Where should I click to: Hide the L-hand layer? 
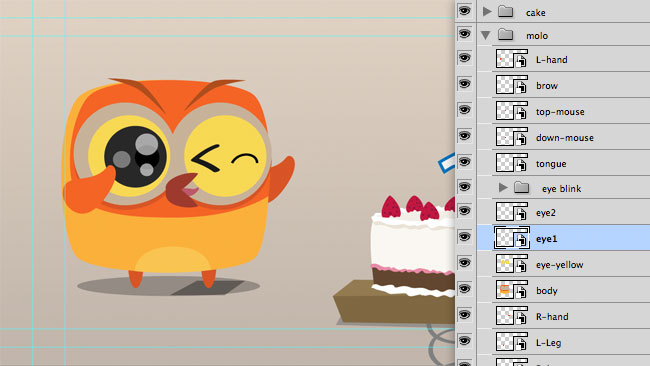point(464,58)
